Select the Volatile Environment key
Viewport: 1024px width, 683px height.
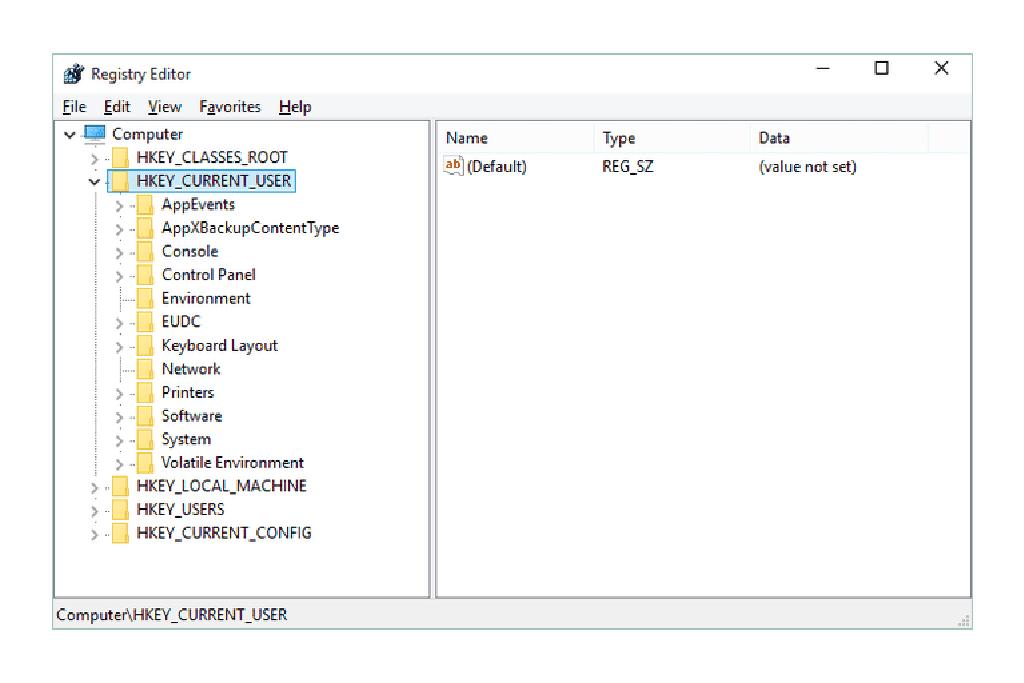click(232, 463)
